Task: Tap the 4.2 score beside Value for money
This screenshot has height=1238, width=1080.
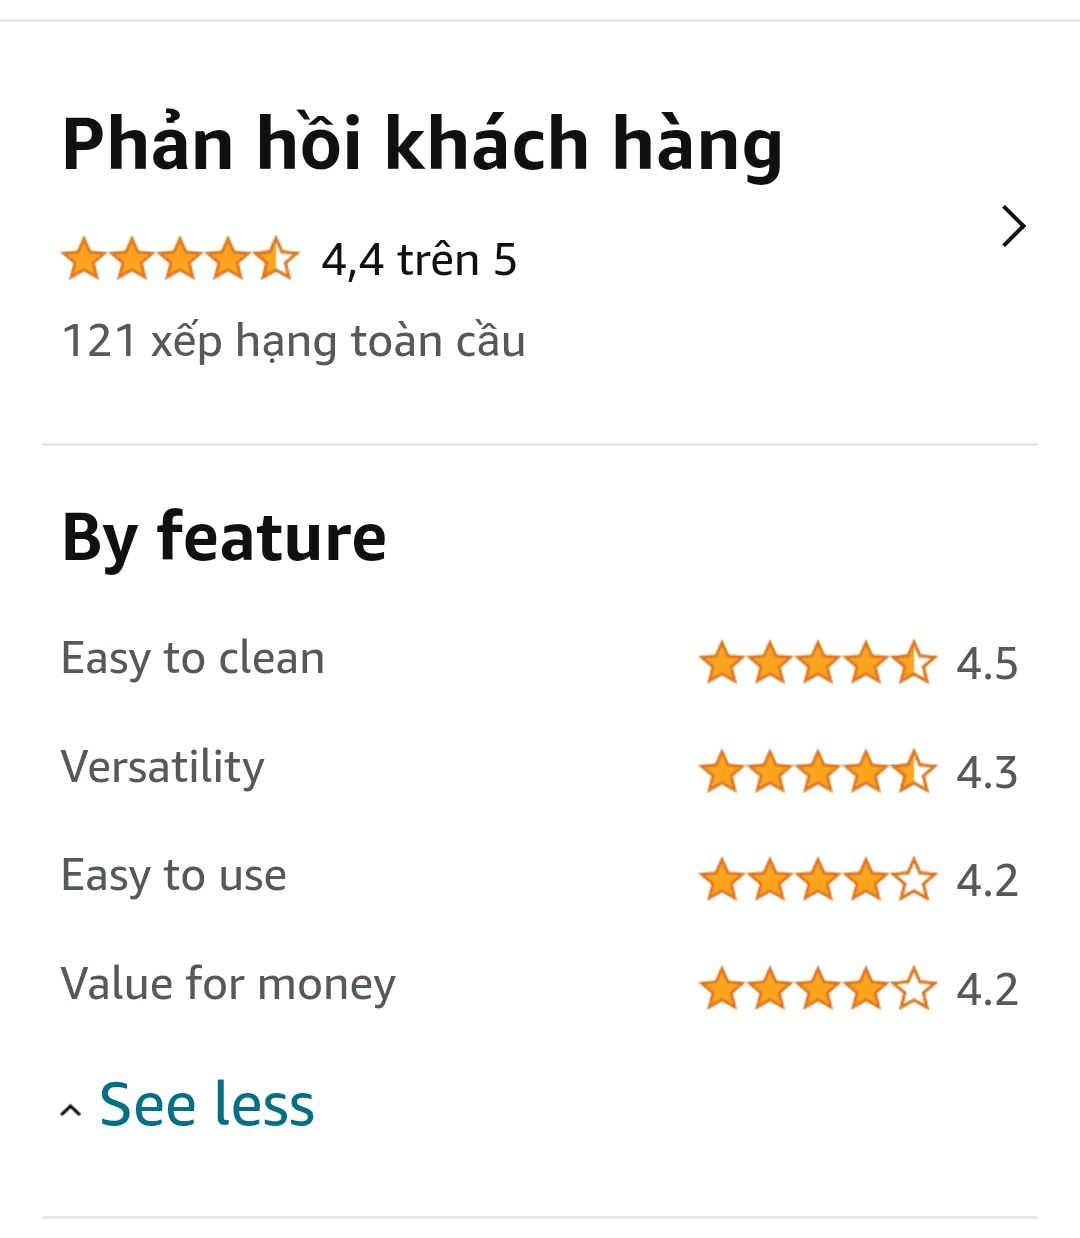Action: [987, 990]
